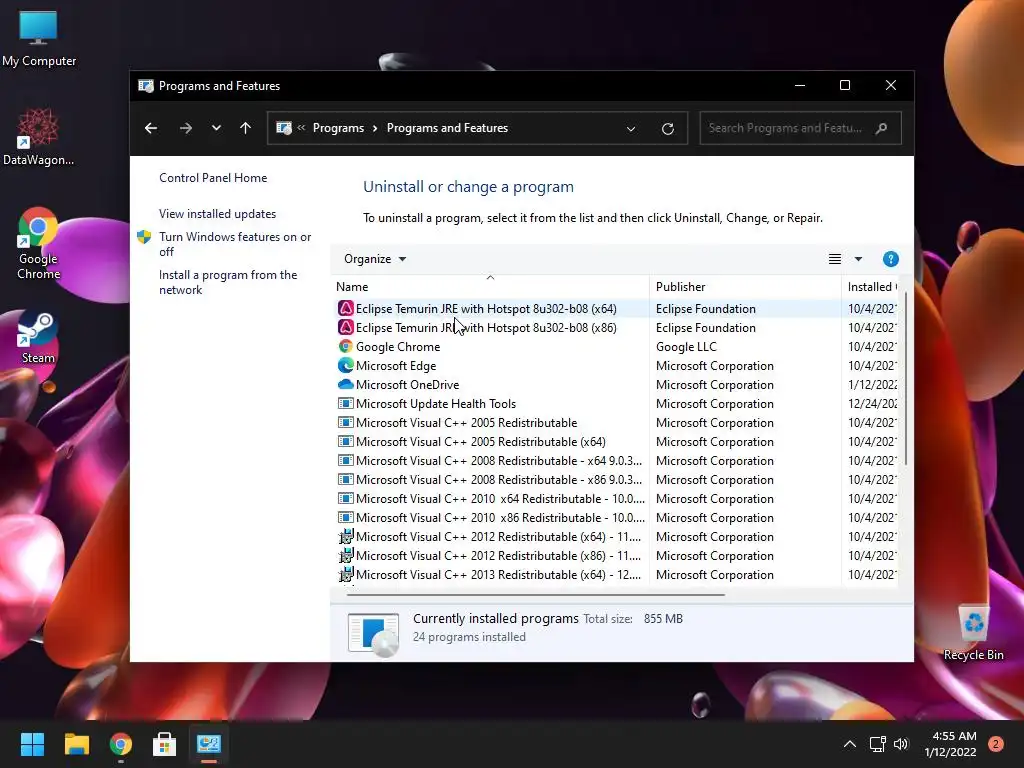Open the volume speaker tray icon
Screen dimensions: 1024x768
pyautogui.click(x=901, y=744)
